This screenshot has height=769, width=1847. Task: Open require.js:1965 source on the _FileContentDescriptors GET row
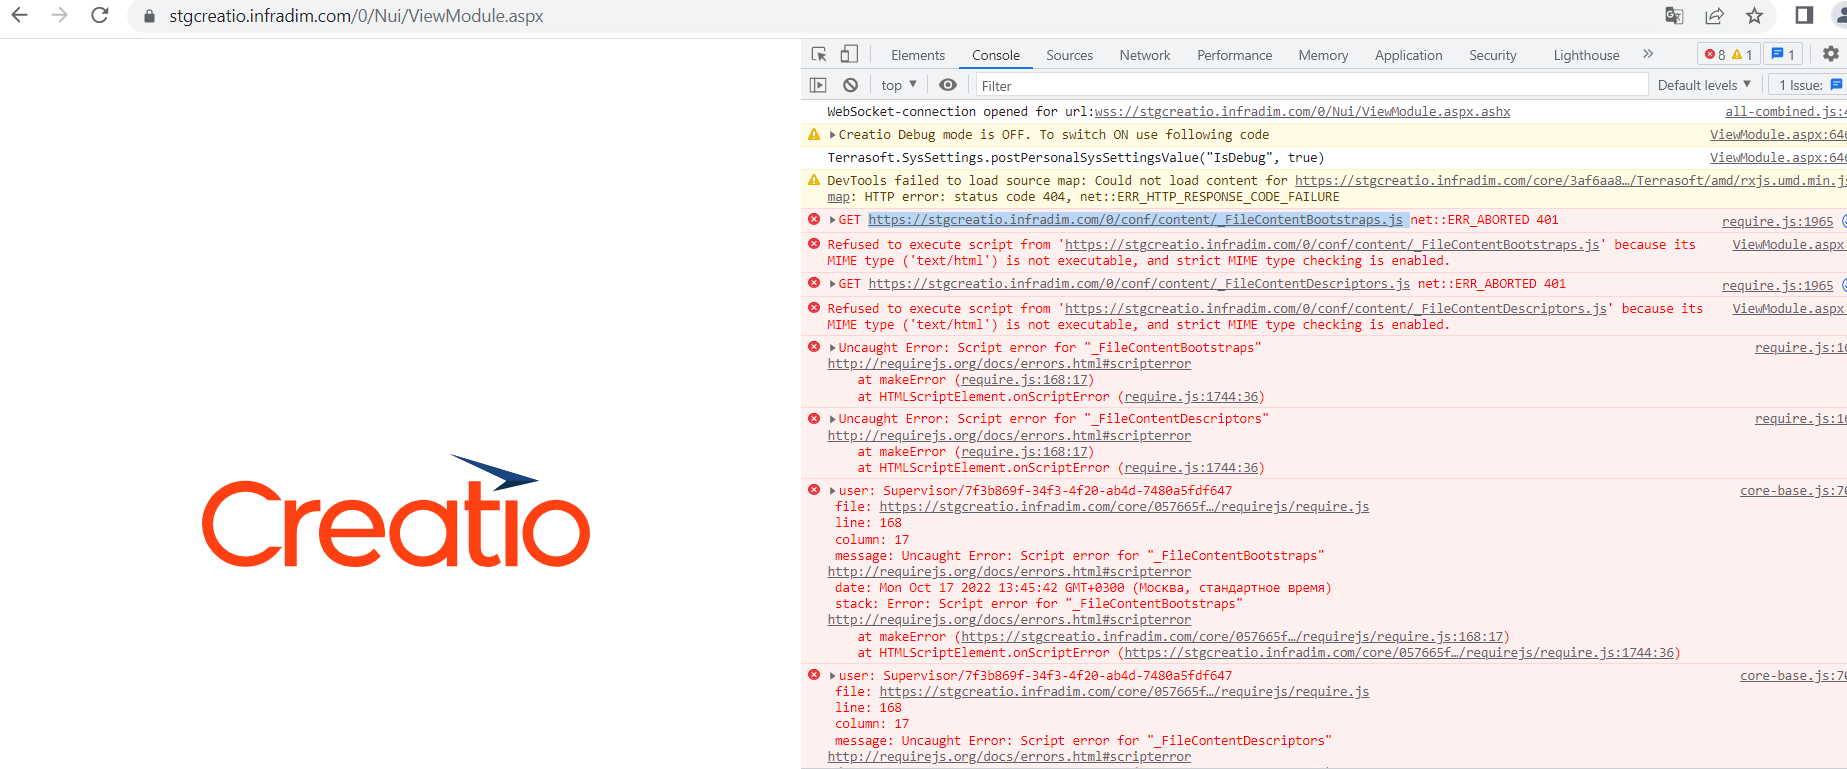1777,285
